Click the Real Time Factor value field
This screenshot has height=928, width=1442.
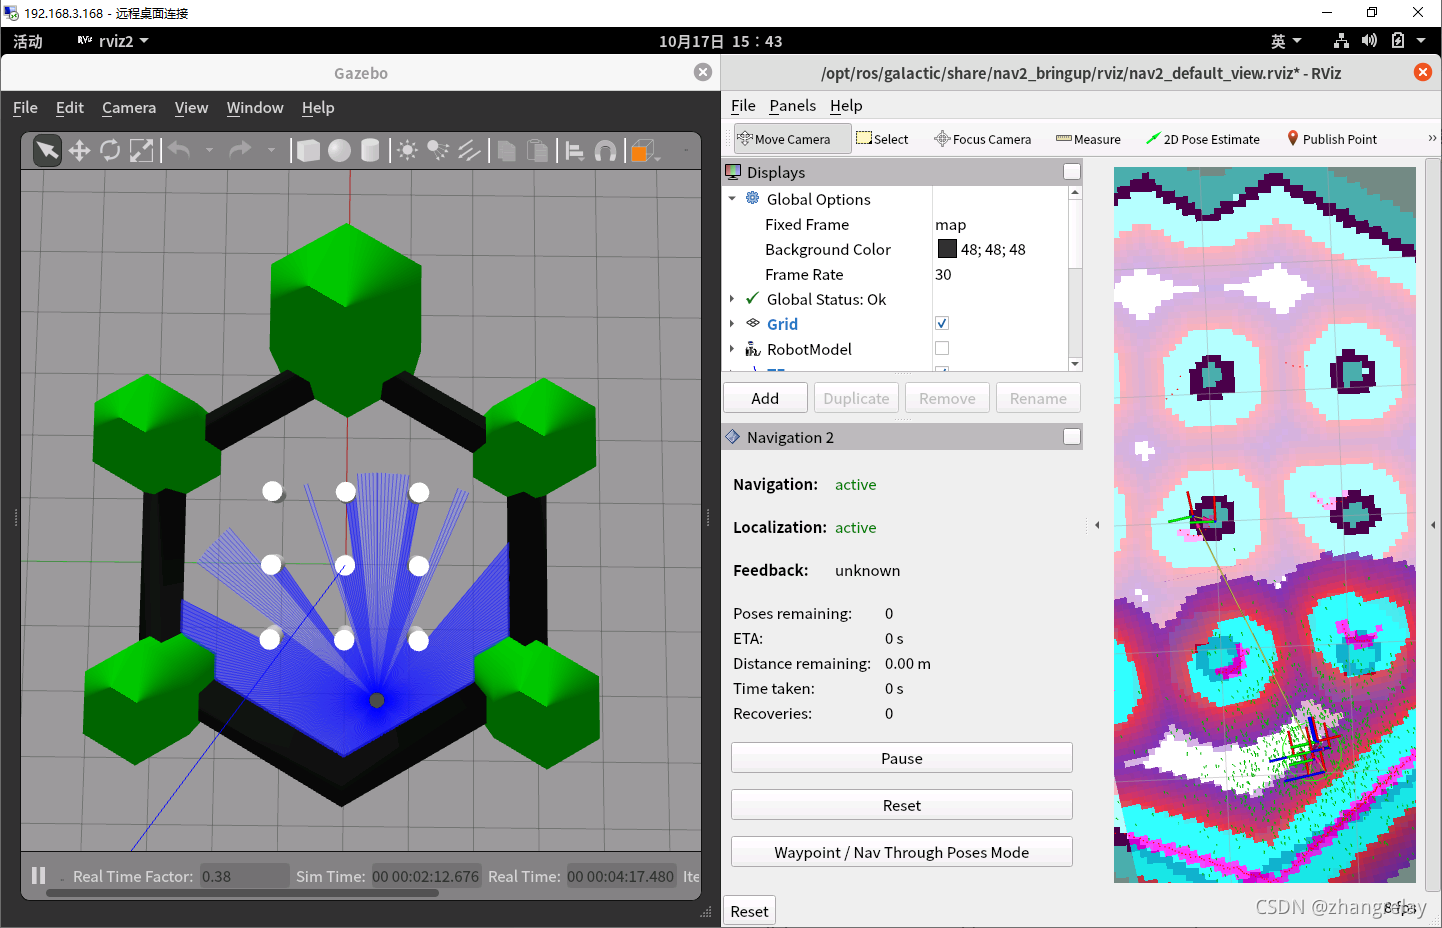coord(244,876)
